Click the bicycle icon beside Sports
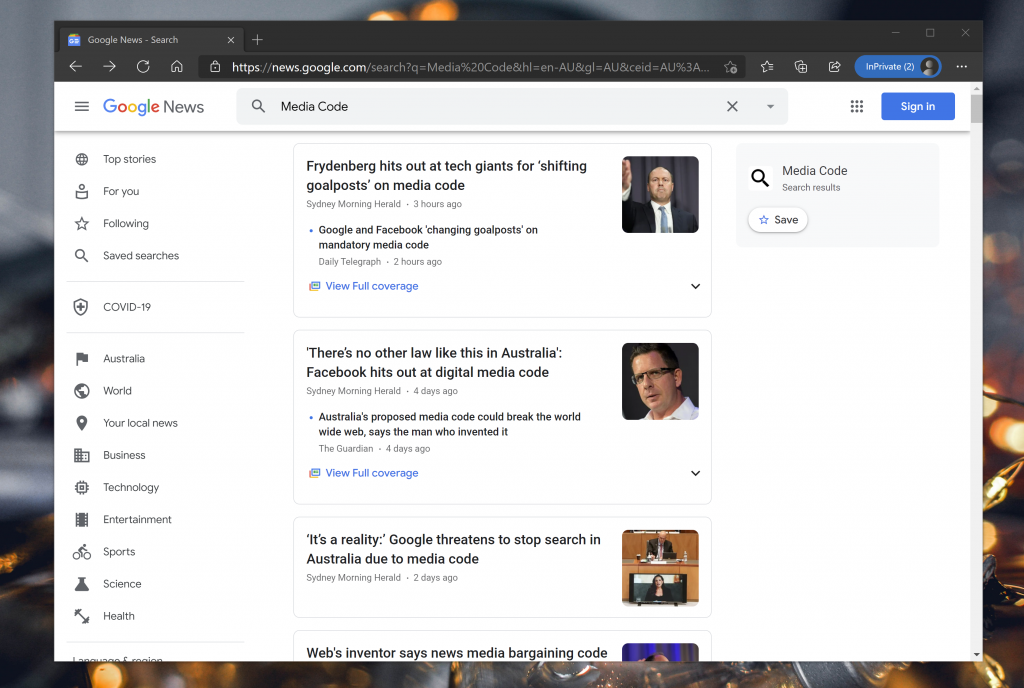 coord(82,552)
